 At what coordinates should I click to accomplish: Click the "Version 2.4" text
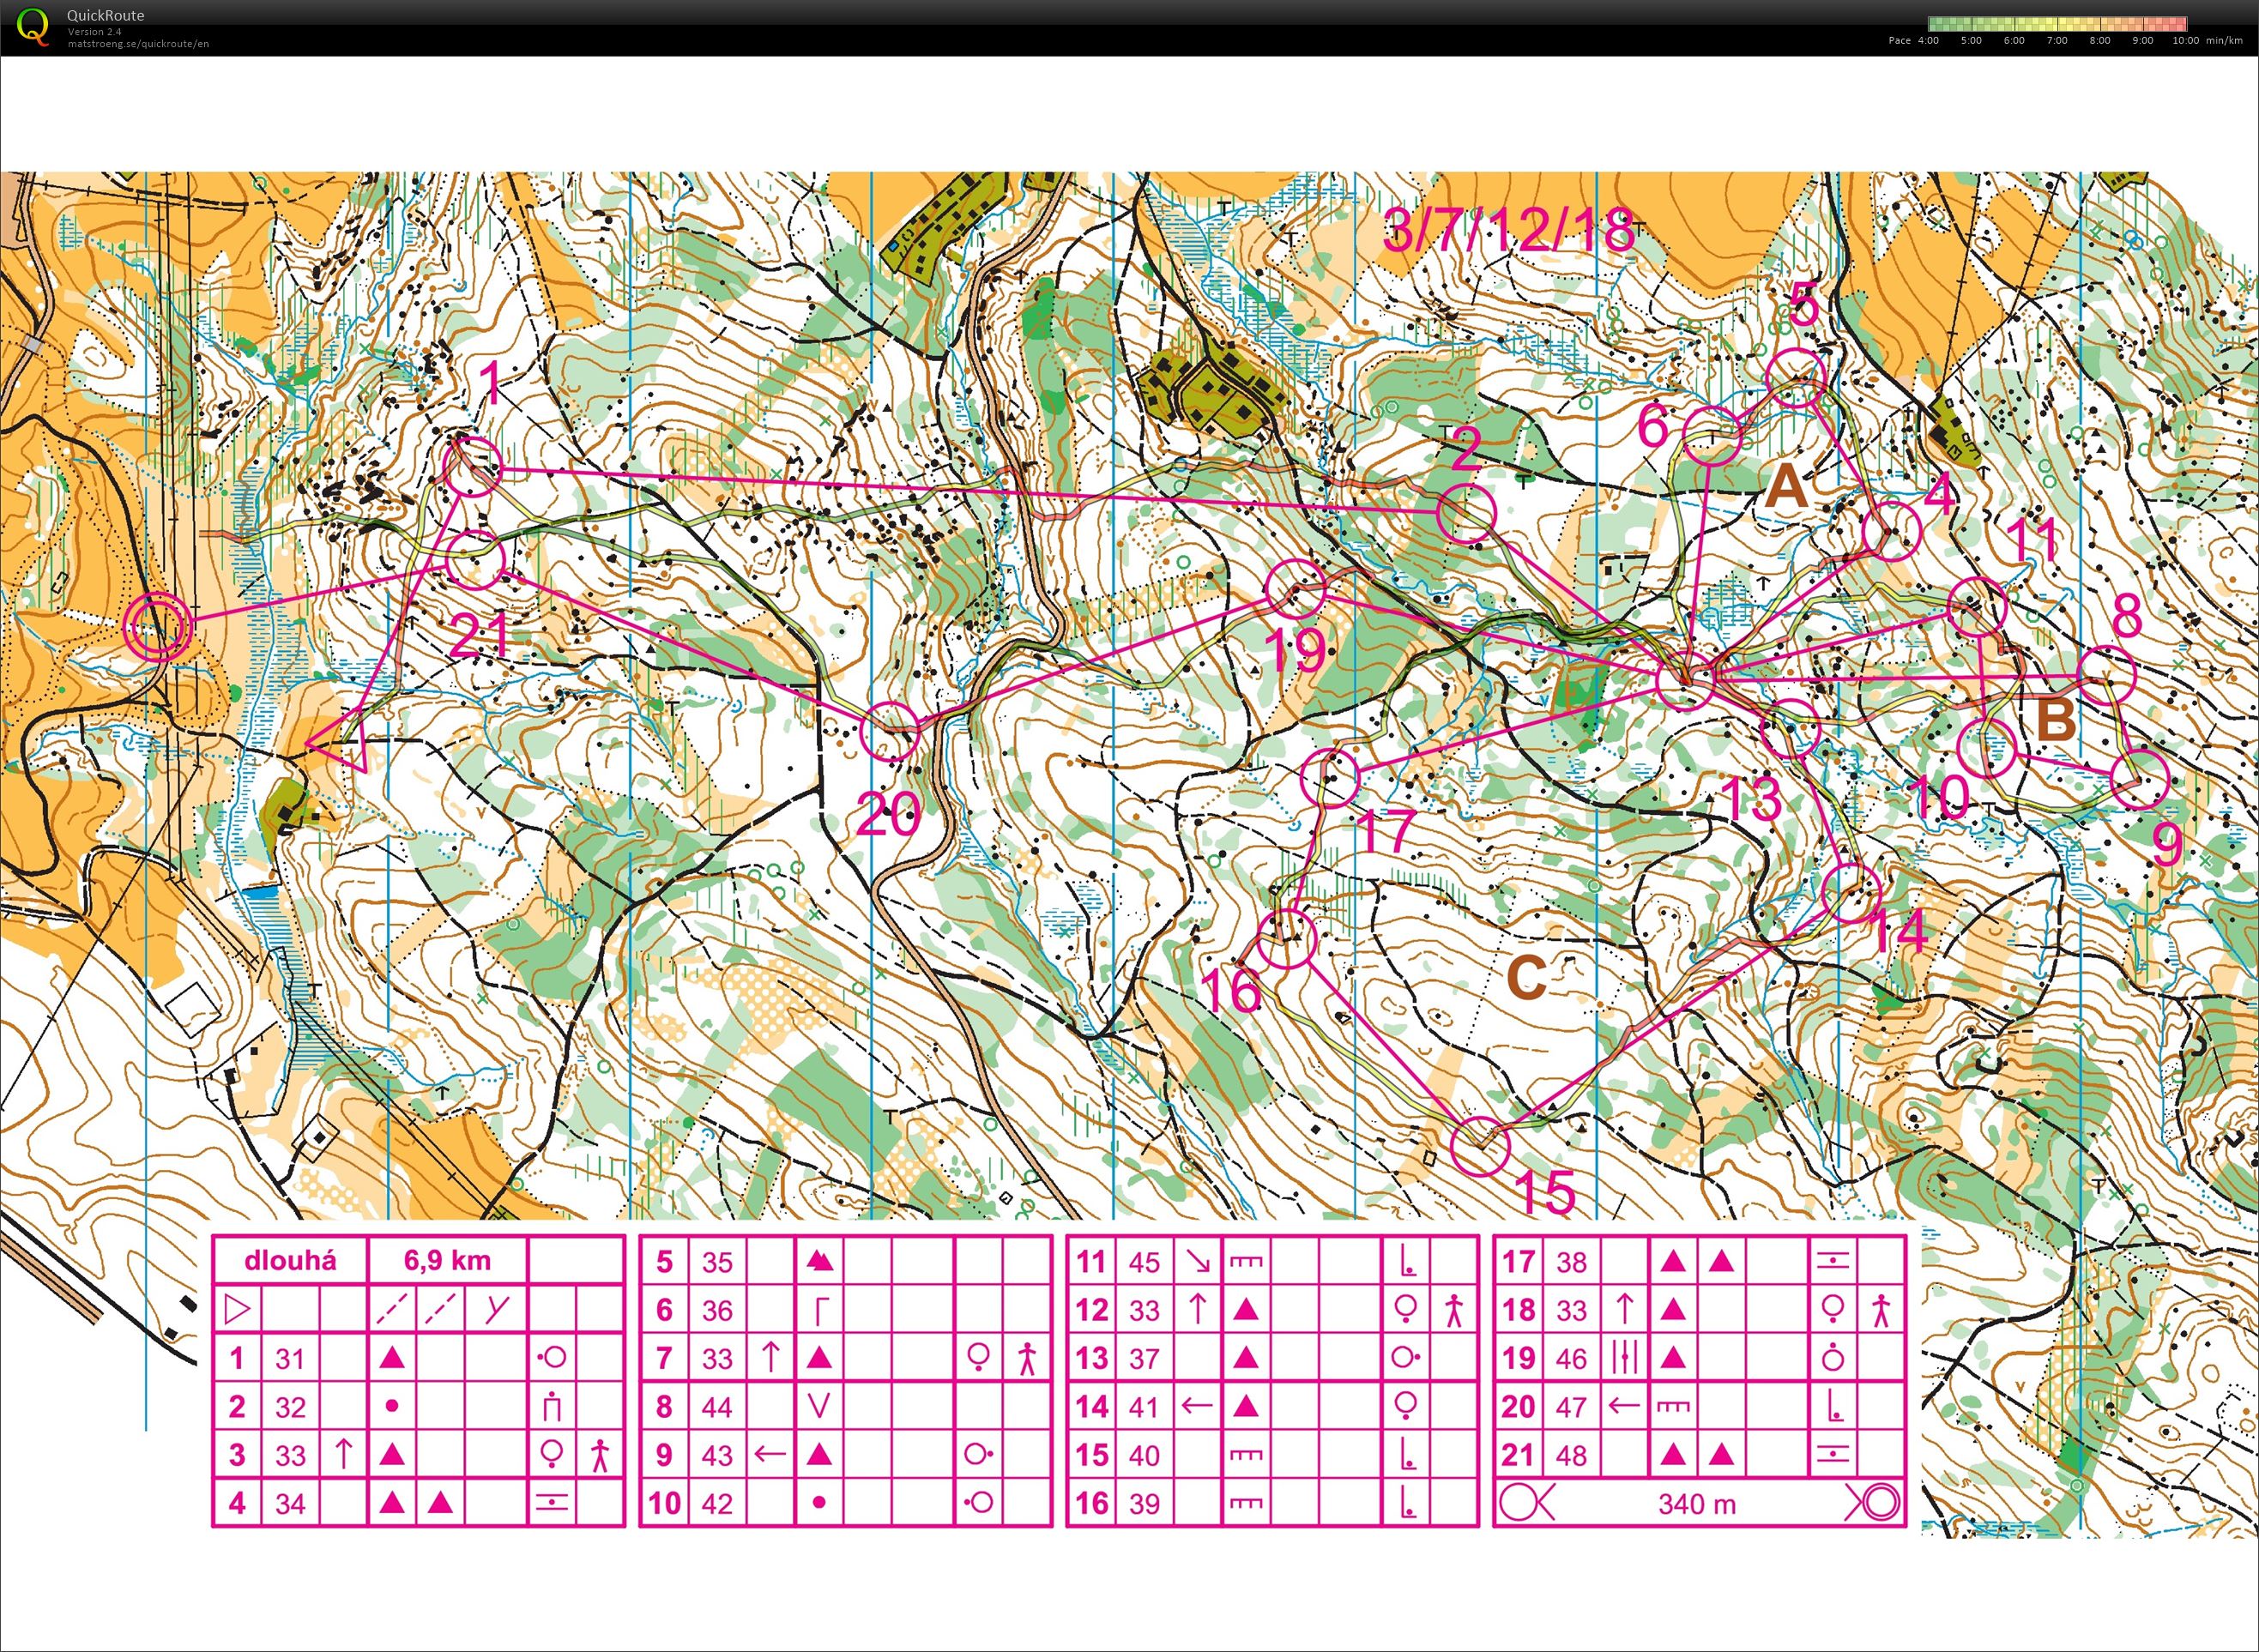tap(95, 32)
